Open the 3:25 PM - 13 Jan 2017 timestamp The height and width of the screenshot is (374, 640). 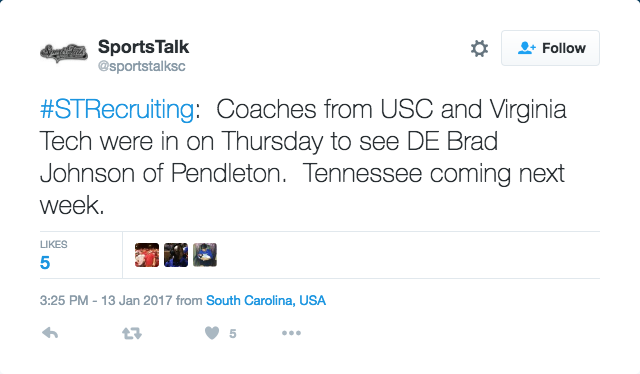(x=106, y=301)
